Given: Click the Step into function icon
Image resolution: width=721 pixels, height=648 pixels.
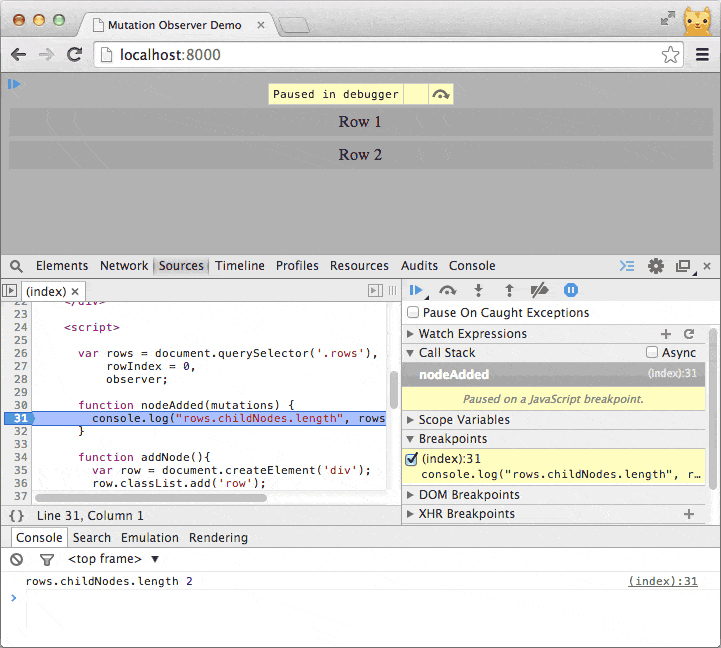Looking at the screenshot, I should (478, 290).
